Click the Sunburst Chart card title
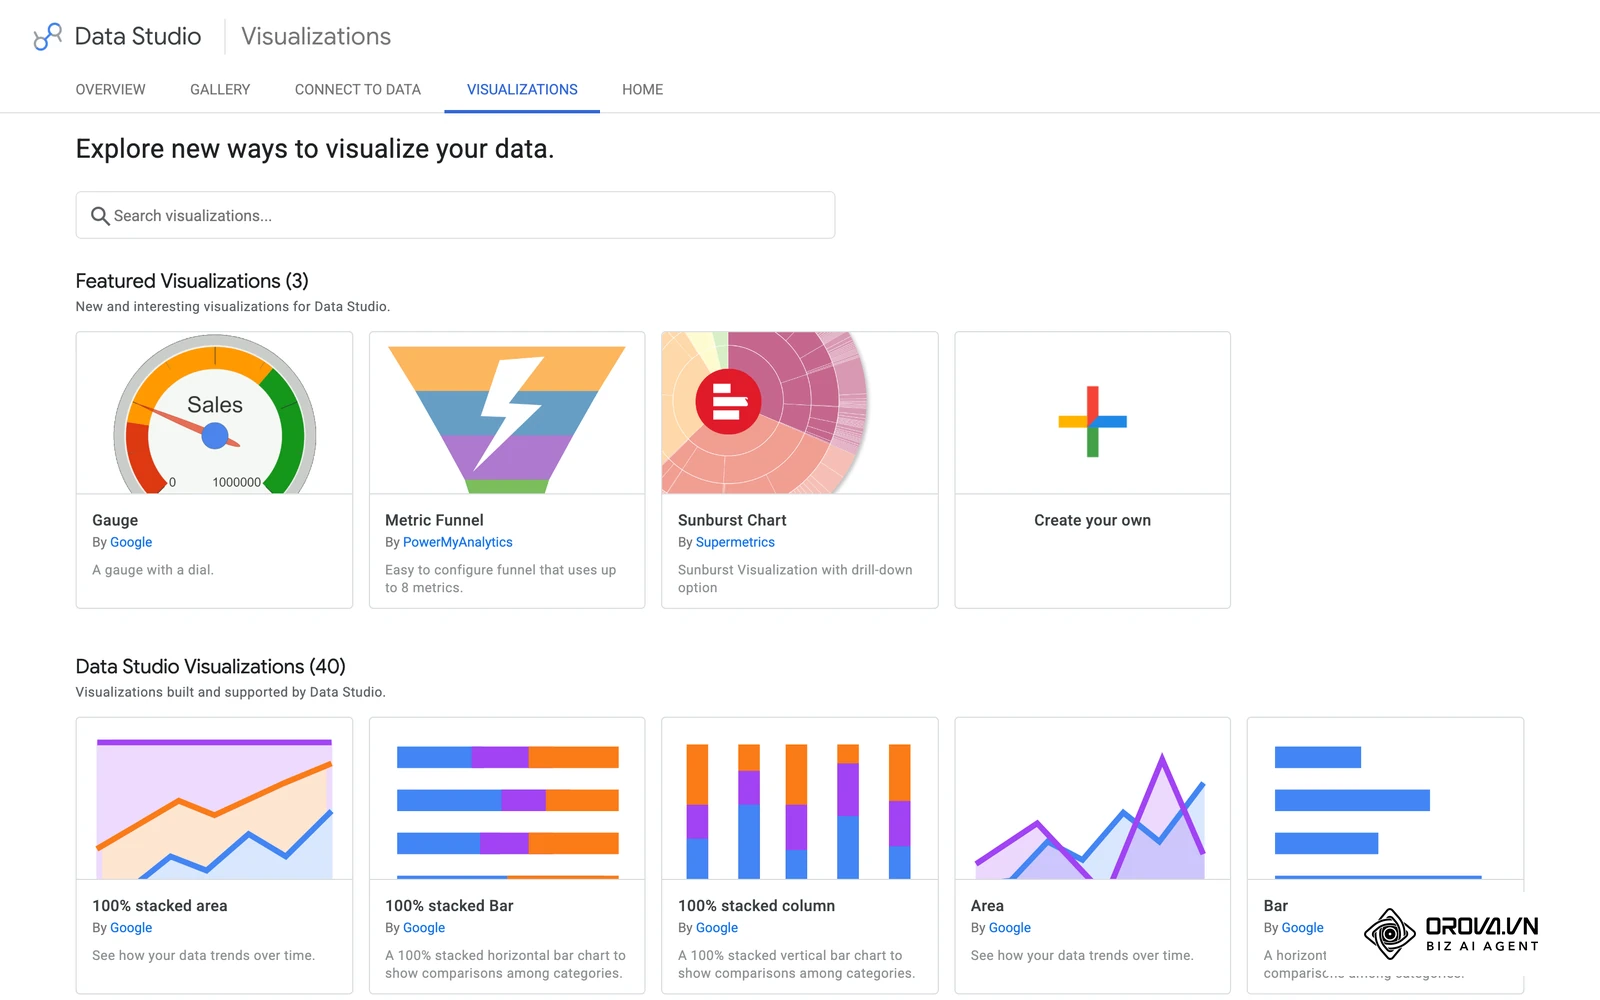This screenshot has width=1600, height=1000. [732, 520]
